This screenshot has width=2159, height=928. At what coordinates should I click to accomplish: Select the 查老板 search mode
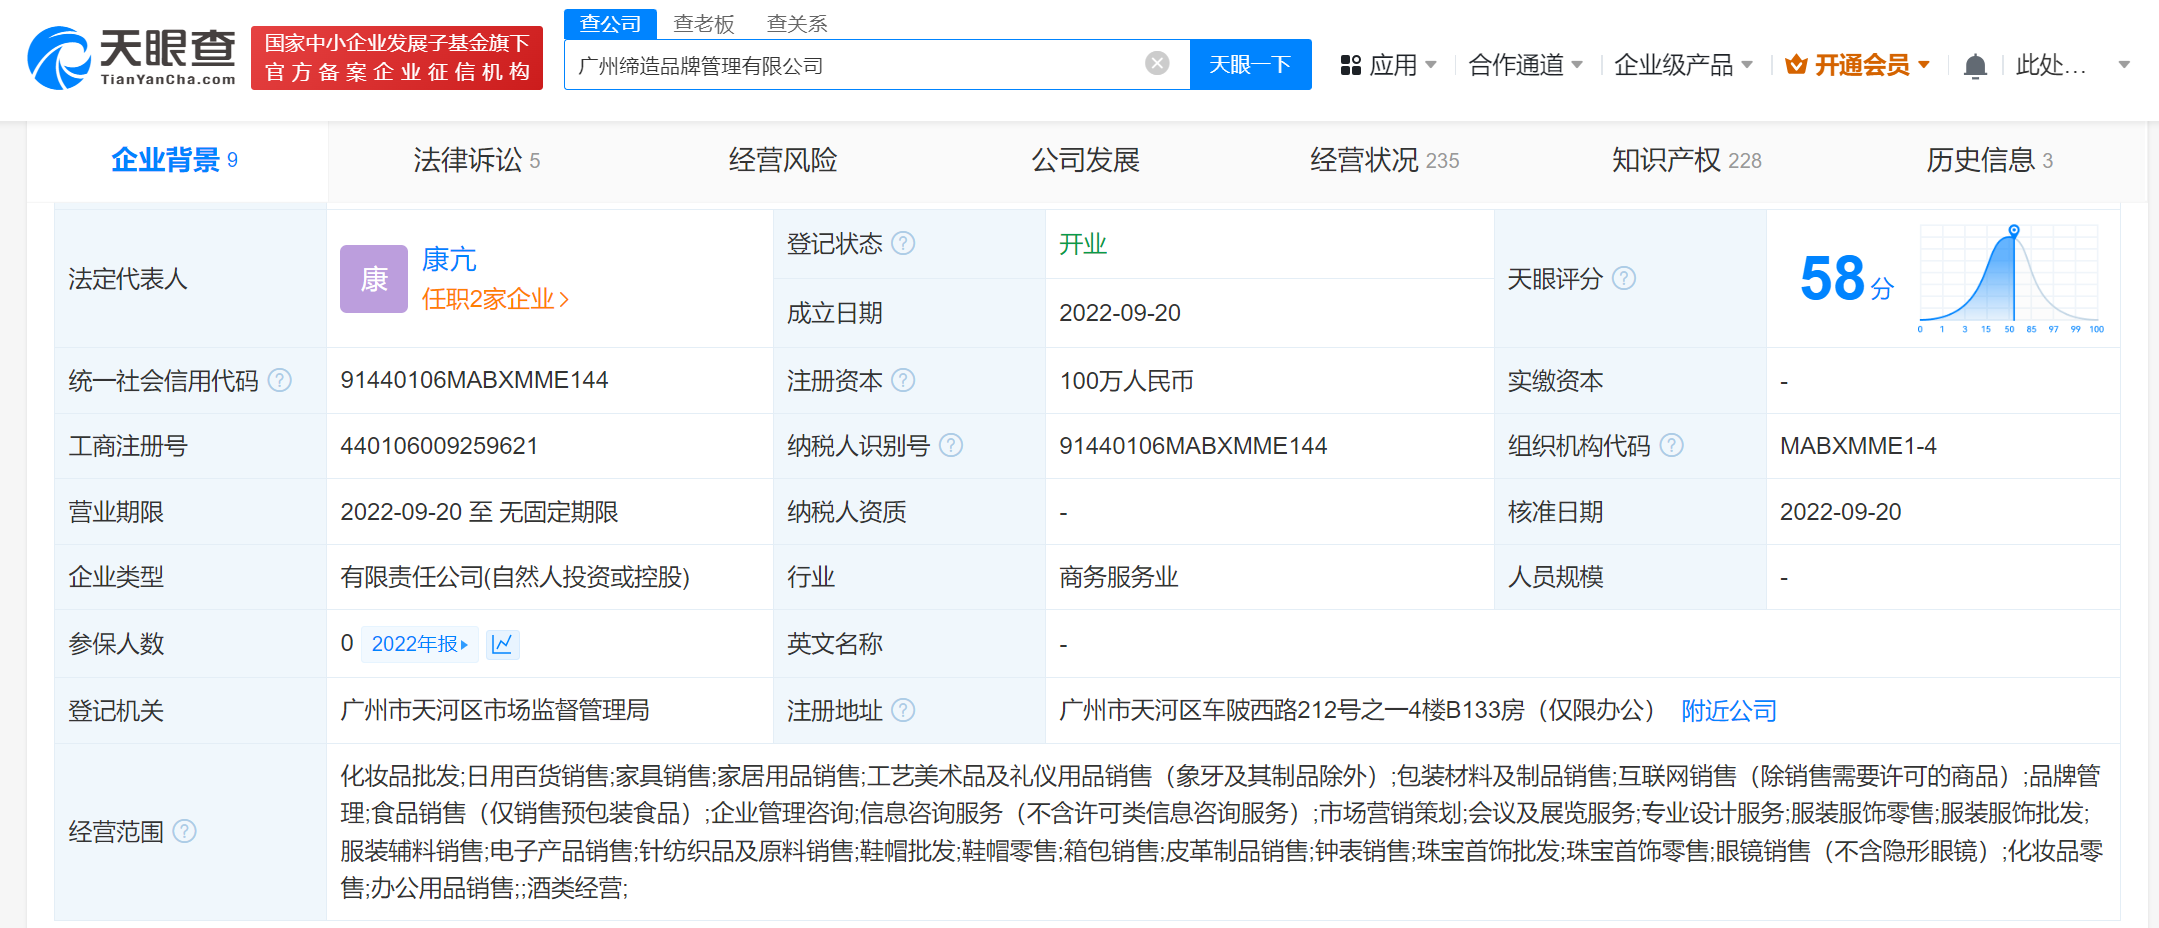(x=703, y=24)
